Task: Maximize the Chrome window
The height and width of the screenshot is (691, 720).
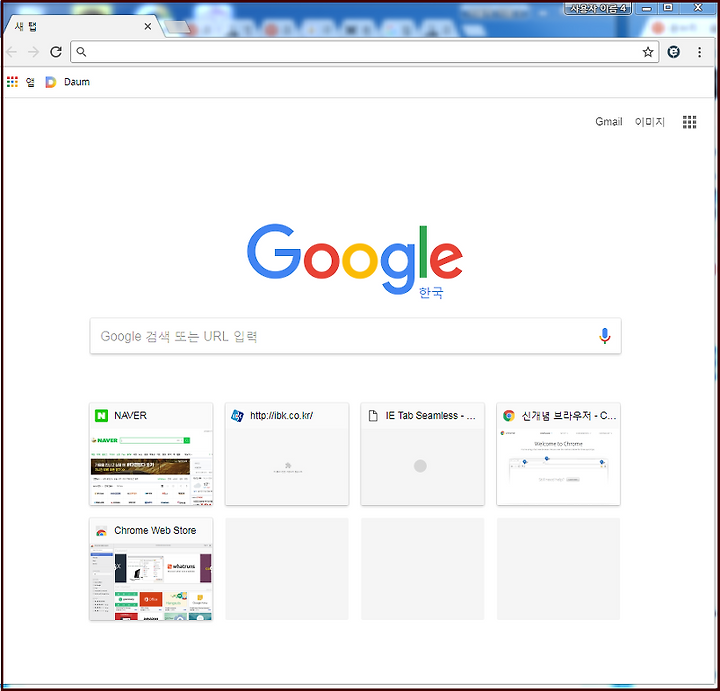Action: (668, 8)
